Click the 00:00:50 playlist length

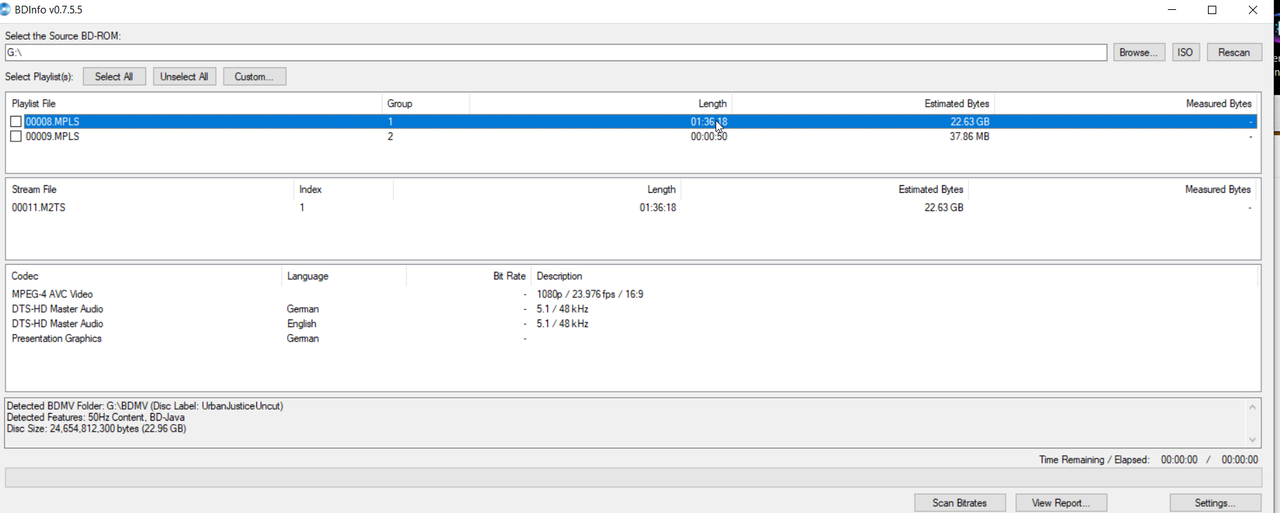click(x=709, y=137)
